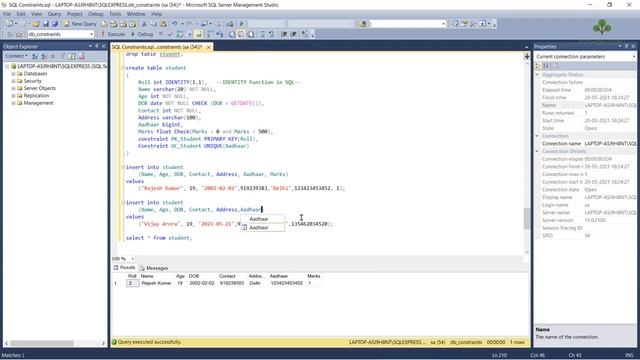Image resolution: width=640 pixels, height=360 pixels.
Task: Expand the Server Objects node
Action: 13,89
